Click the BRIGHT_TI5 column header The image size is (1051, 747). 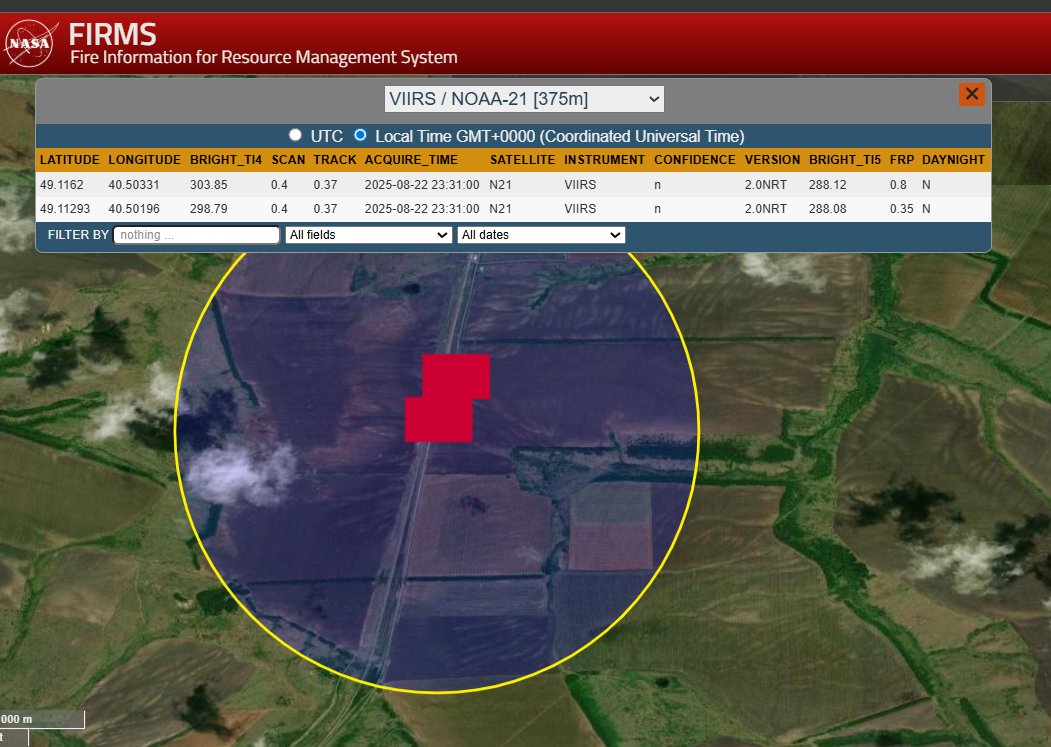coord(845,160)
